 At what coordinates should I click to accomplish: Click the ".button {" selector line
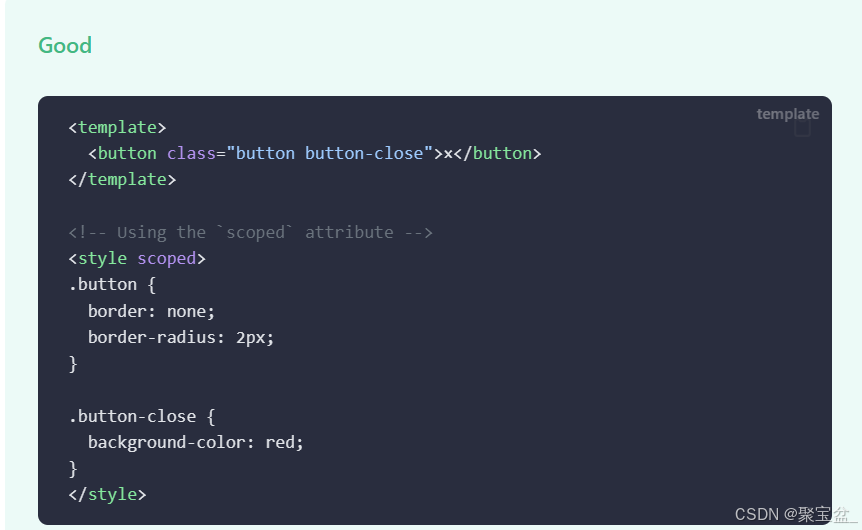(x=112, y=284)
